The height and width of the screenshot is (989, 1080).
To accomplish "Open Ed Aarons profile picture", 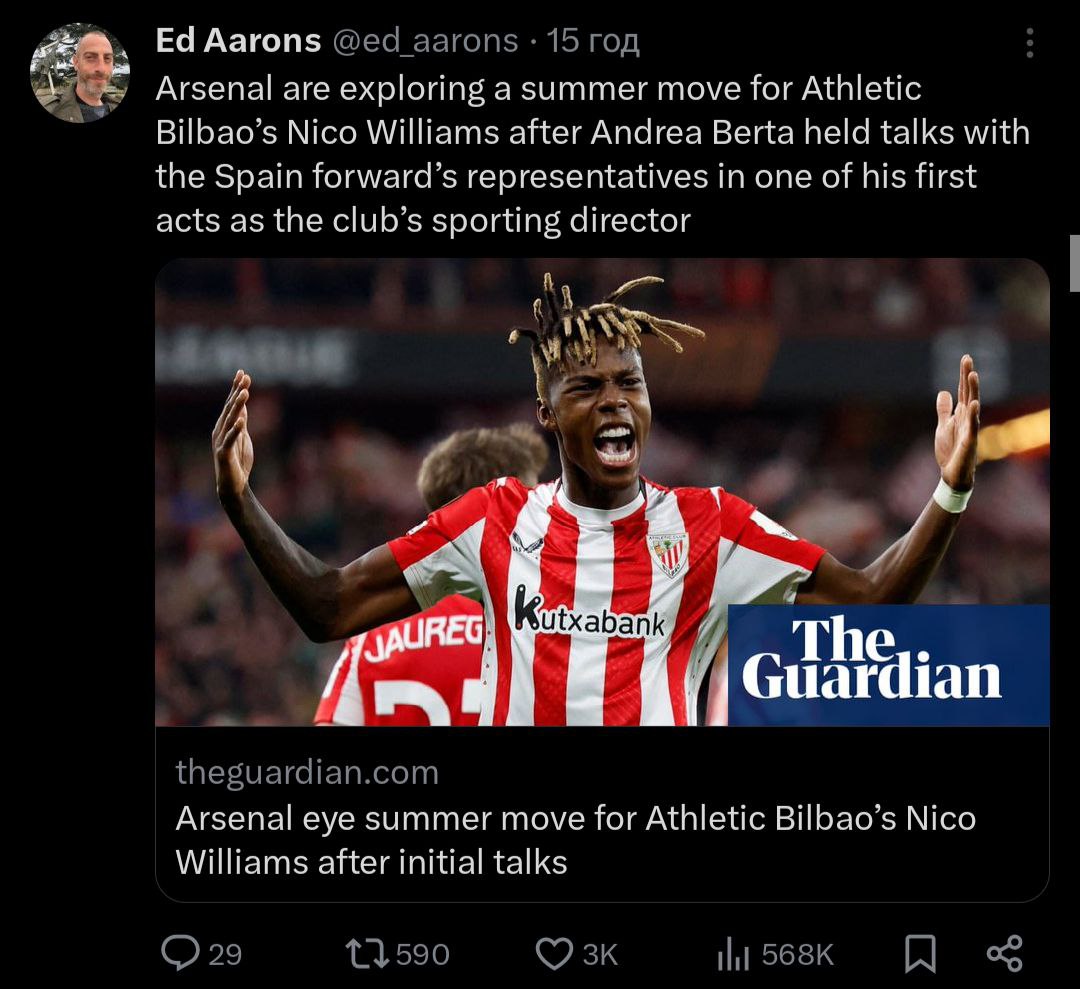I will 80,73.
